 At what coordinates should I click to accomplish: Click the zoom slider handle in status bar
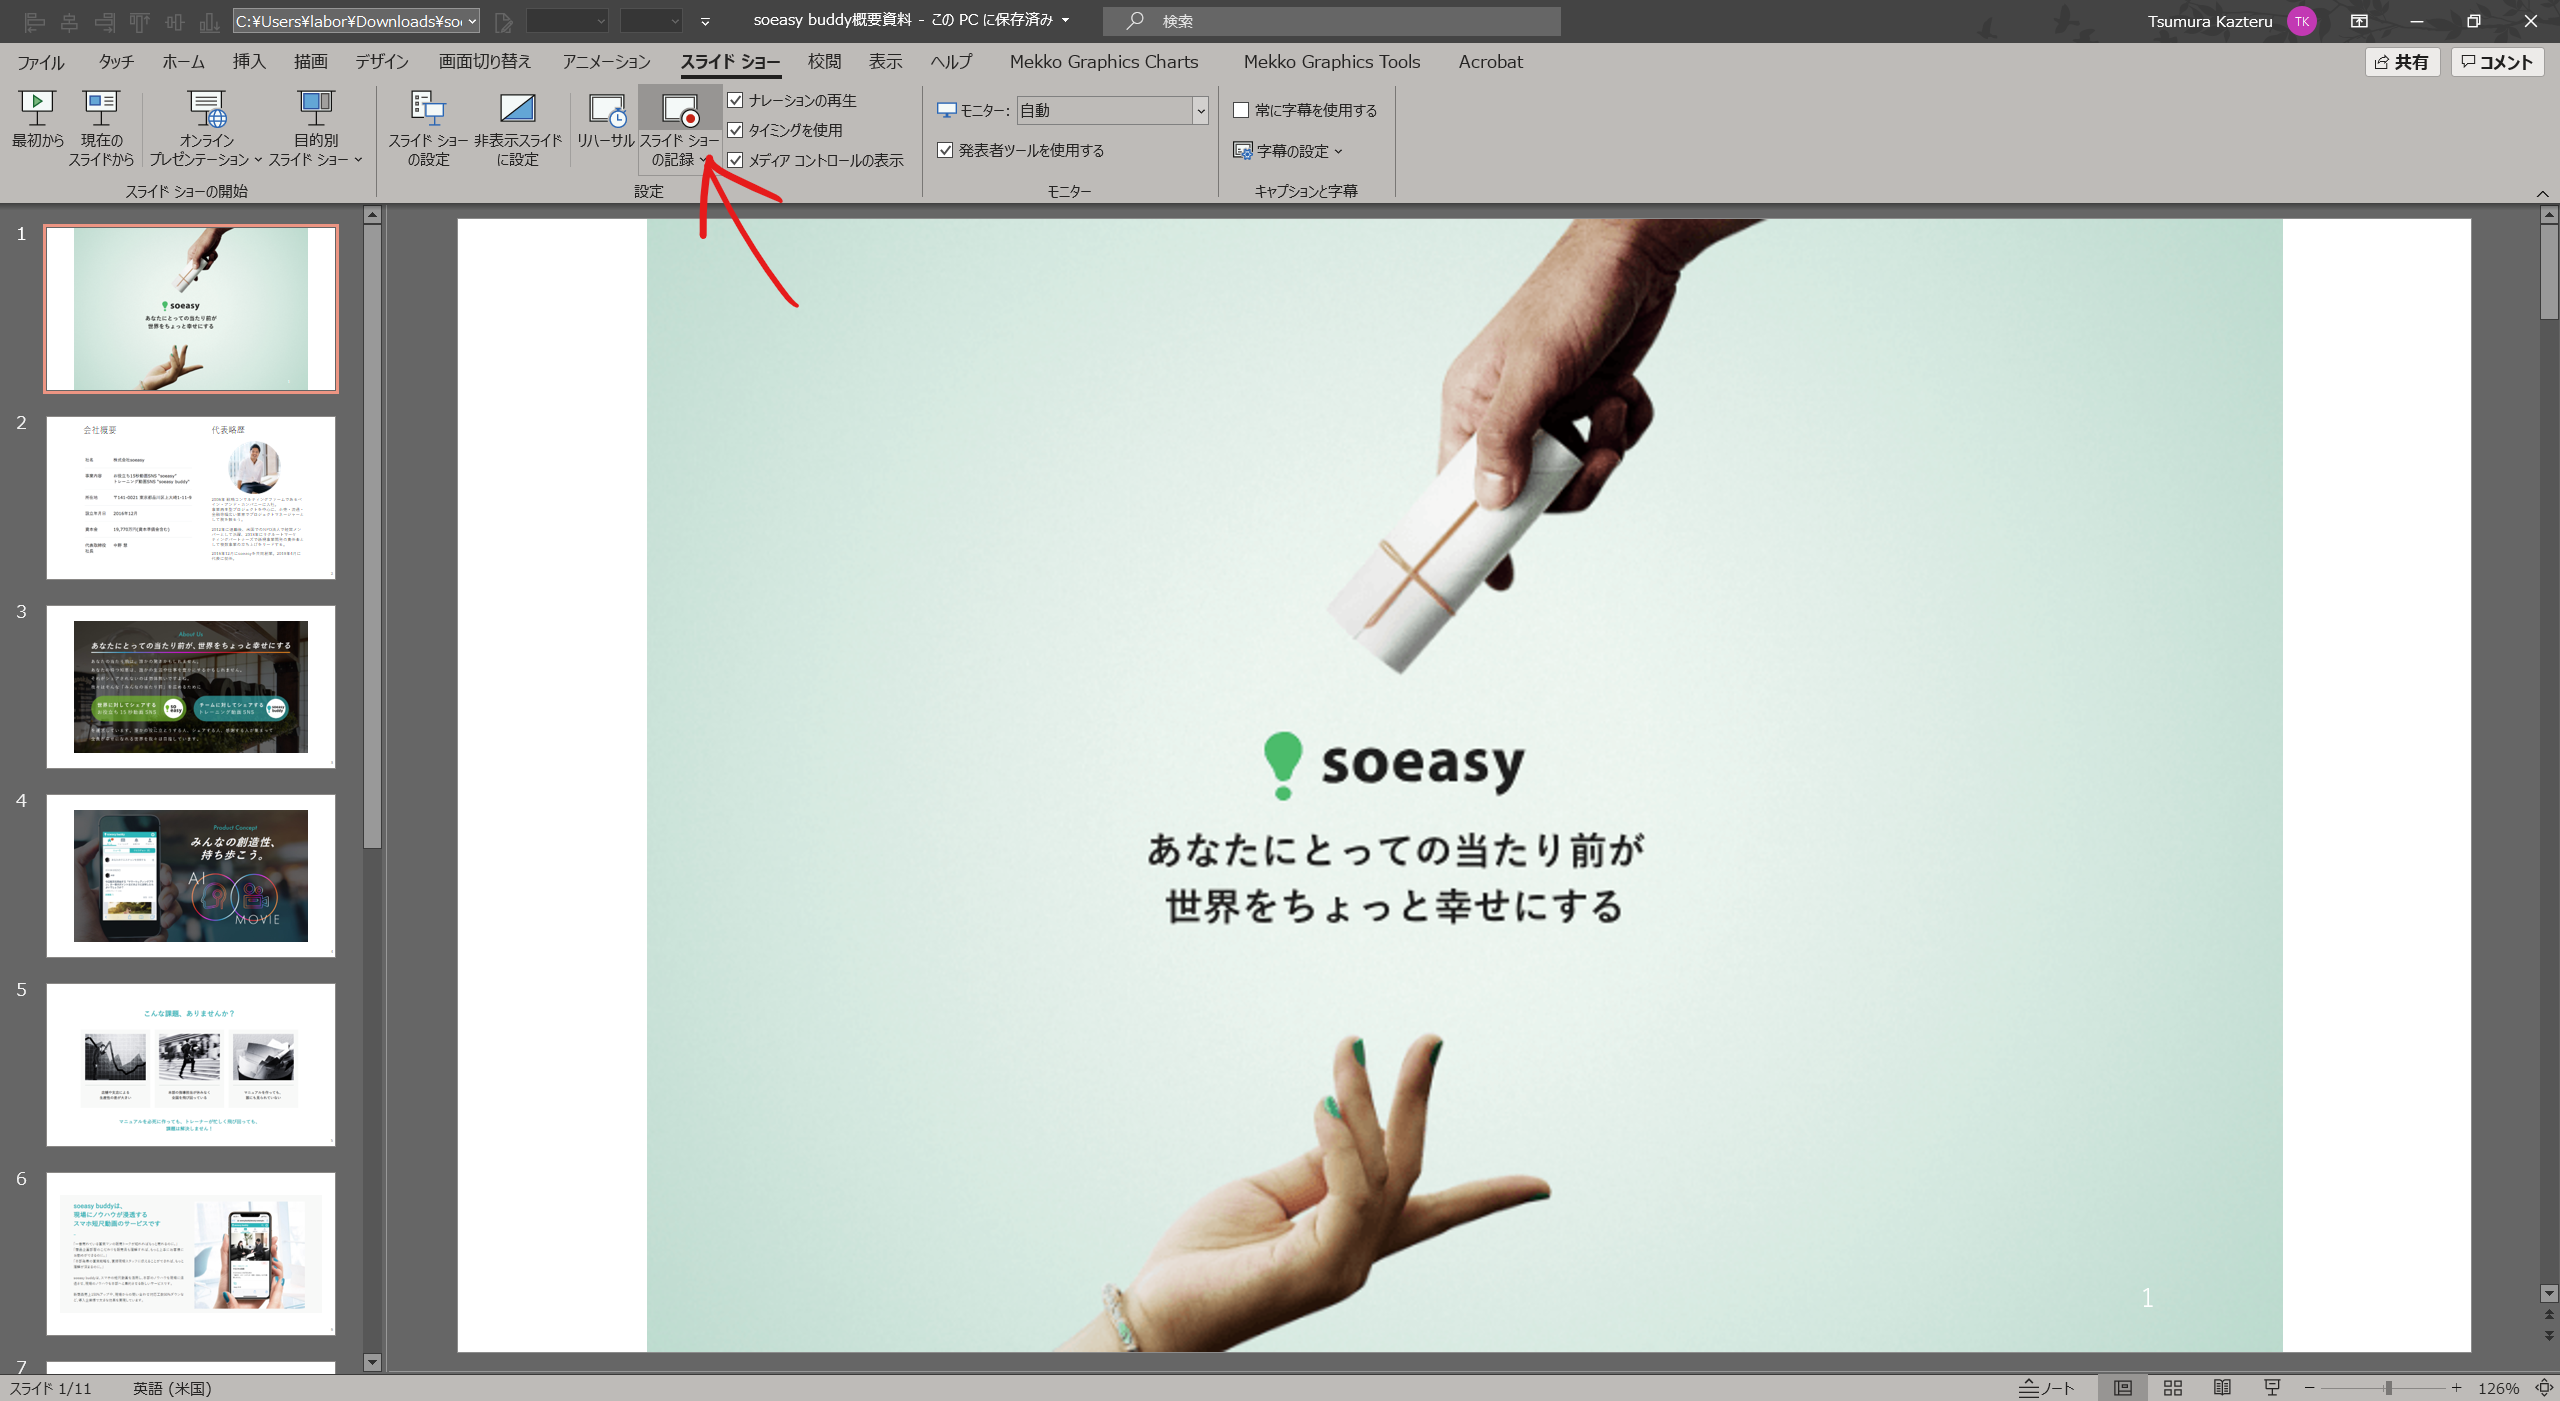pyautogui.click(x=2388, y=1388)
